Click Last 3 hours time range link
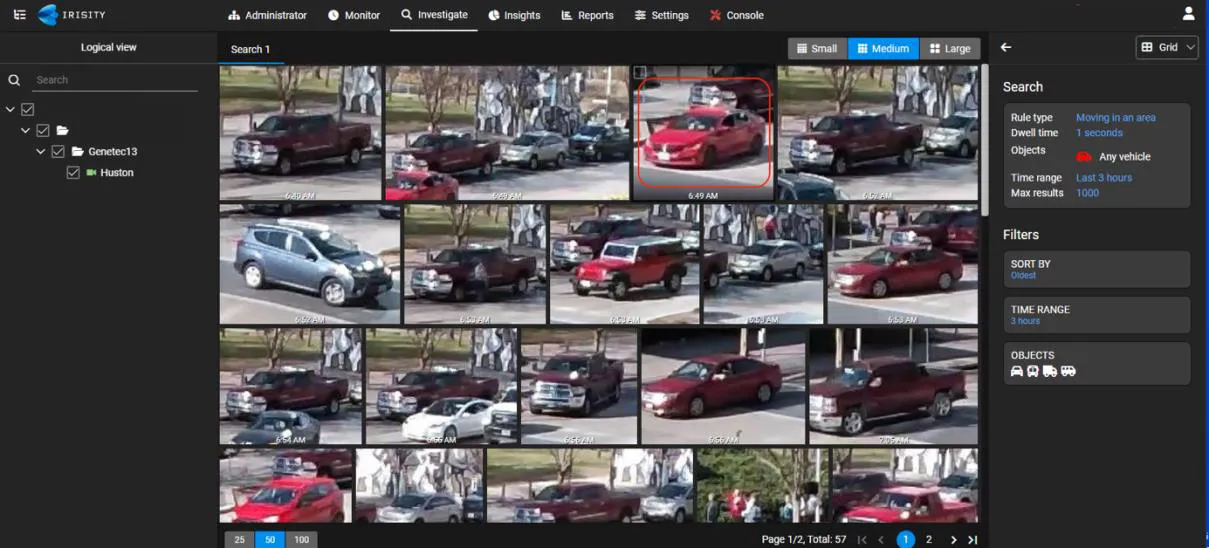The height and width of the screenshot is (548, 1209). click(1104, 178)
